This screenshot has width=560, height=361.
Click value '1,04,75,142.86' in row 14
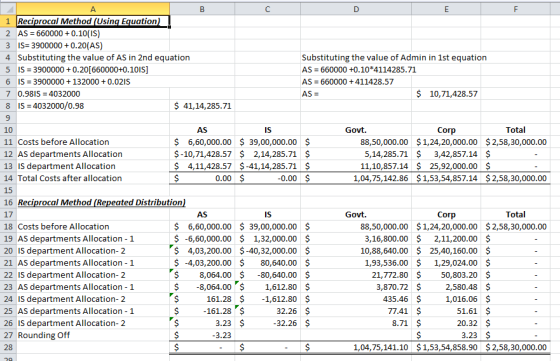coord(381,178)
